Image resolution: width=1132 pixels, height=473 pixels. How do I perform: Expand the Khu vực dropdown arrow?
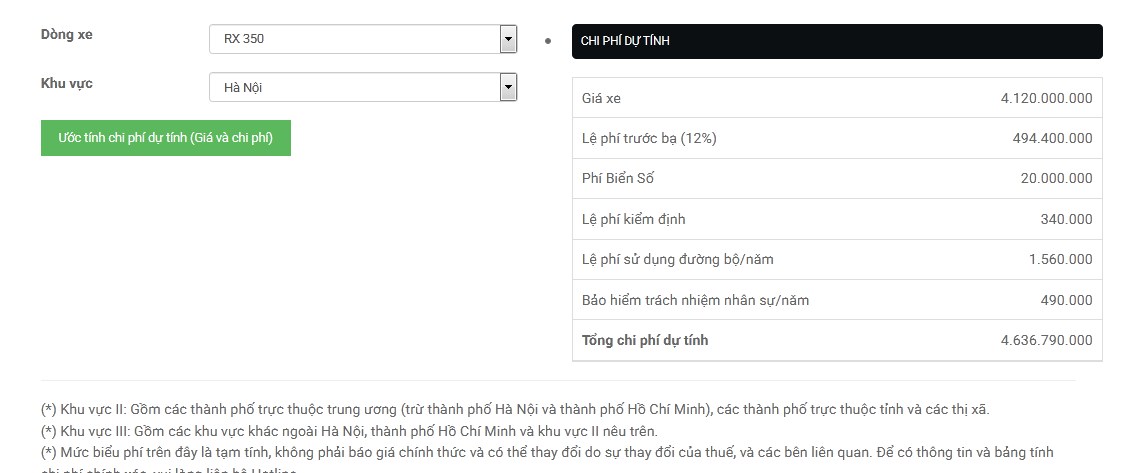(x=509, y=87)
